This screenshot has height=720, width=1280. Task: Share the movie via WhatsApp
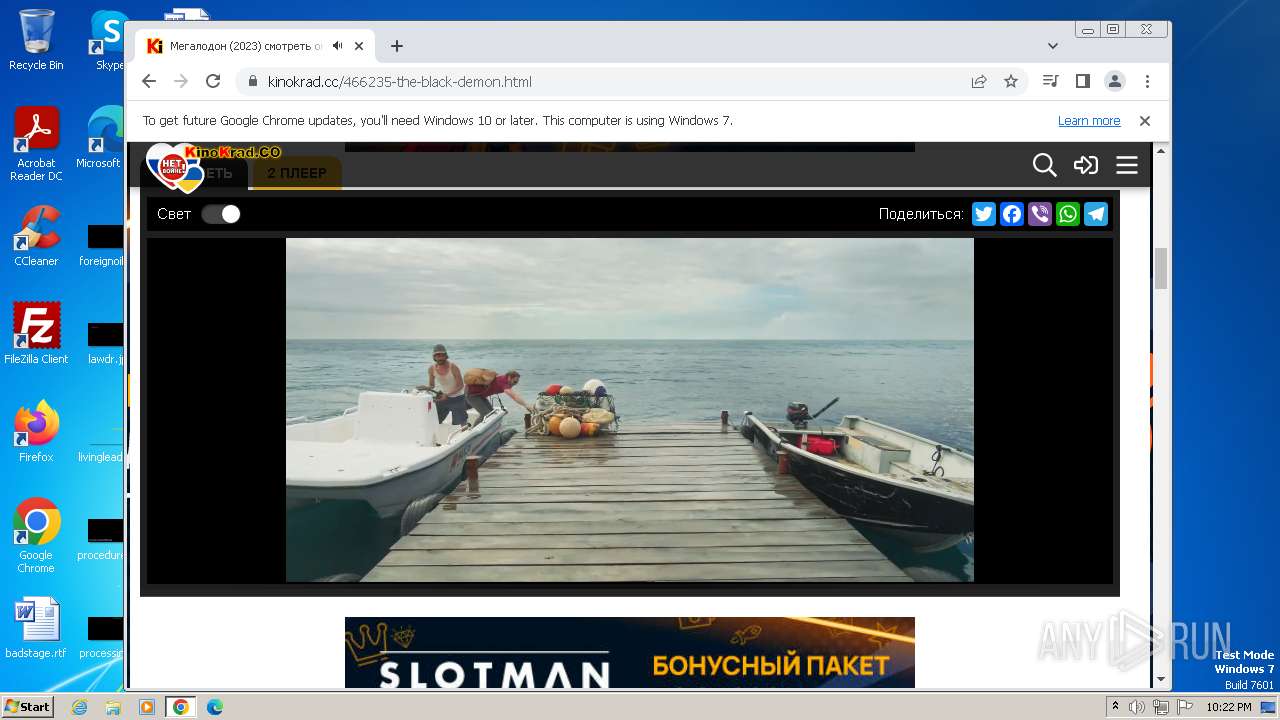click(1068, 214)
